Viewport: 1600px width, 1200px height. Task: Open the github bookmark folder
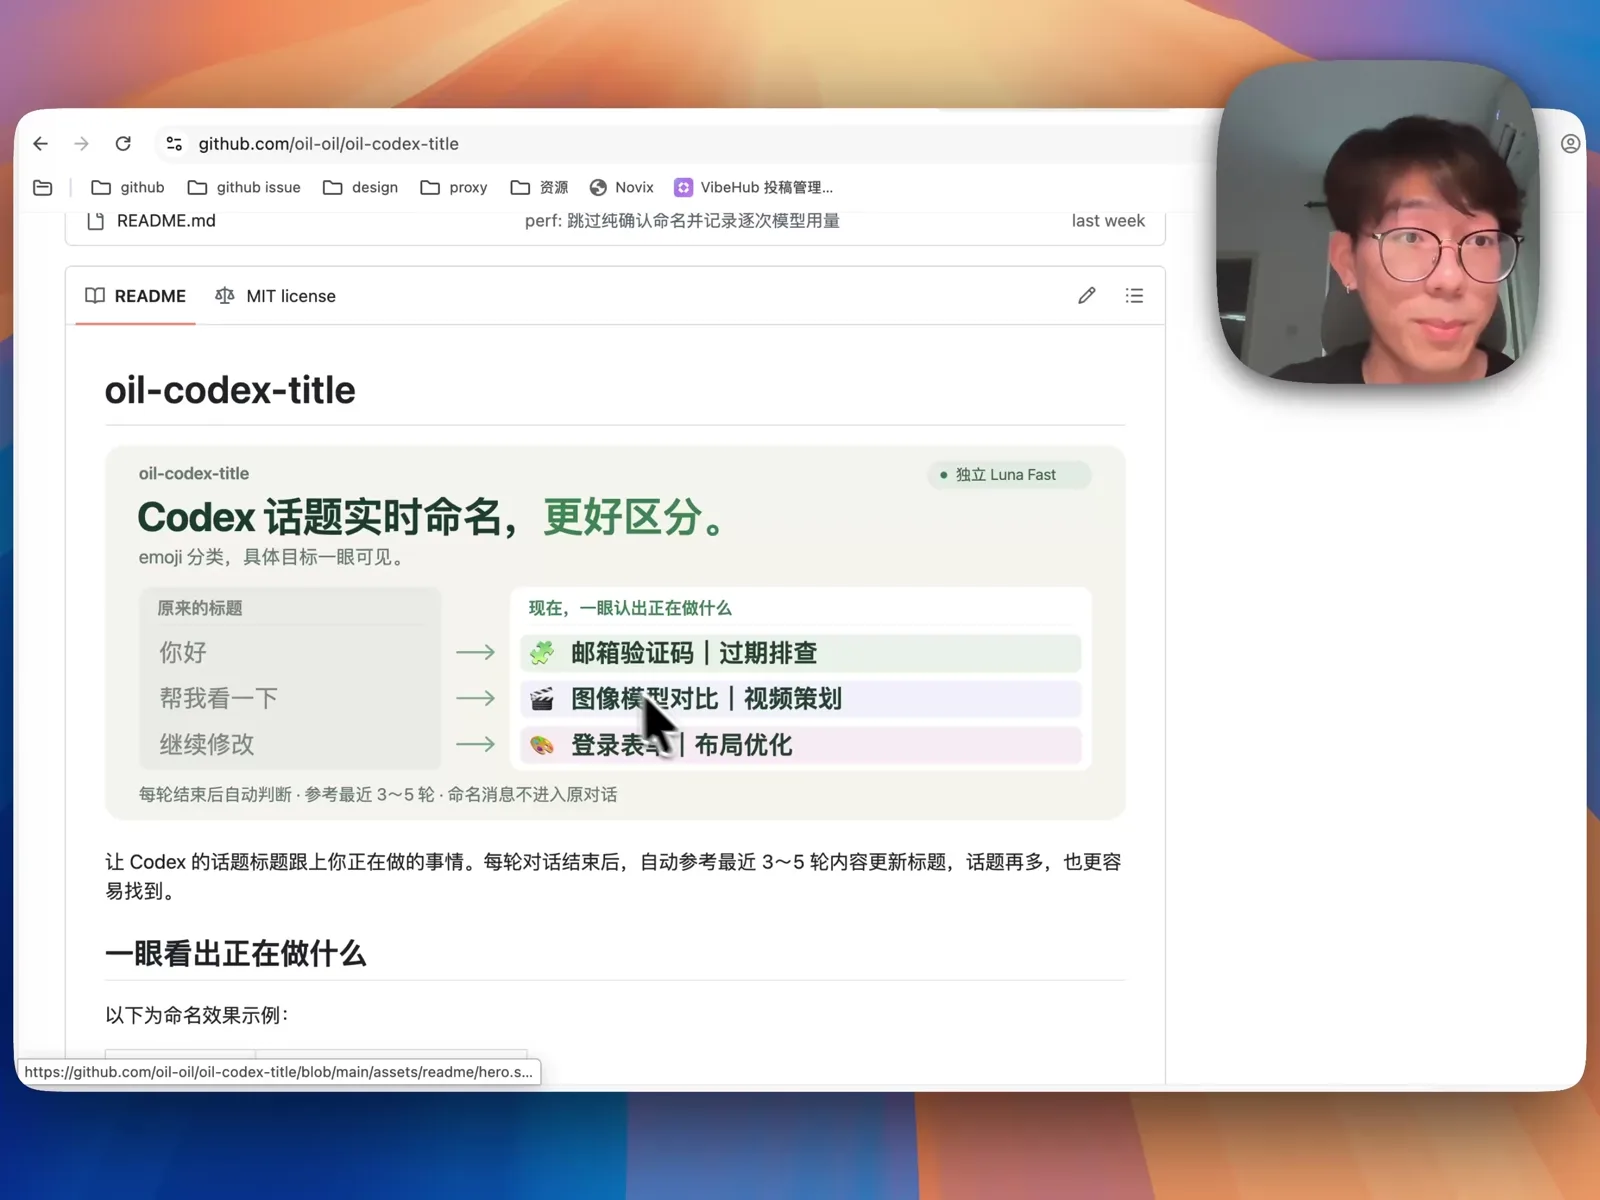[x=128, y=188]
